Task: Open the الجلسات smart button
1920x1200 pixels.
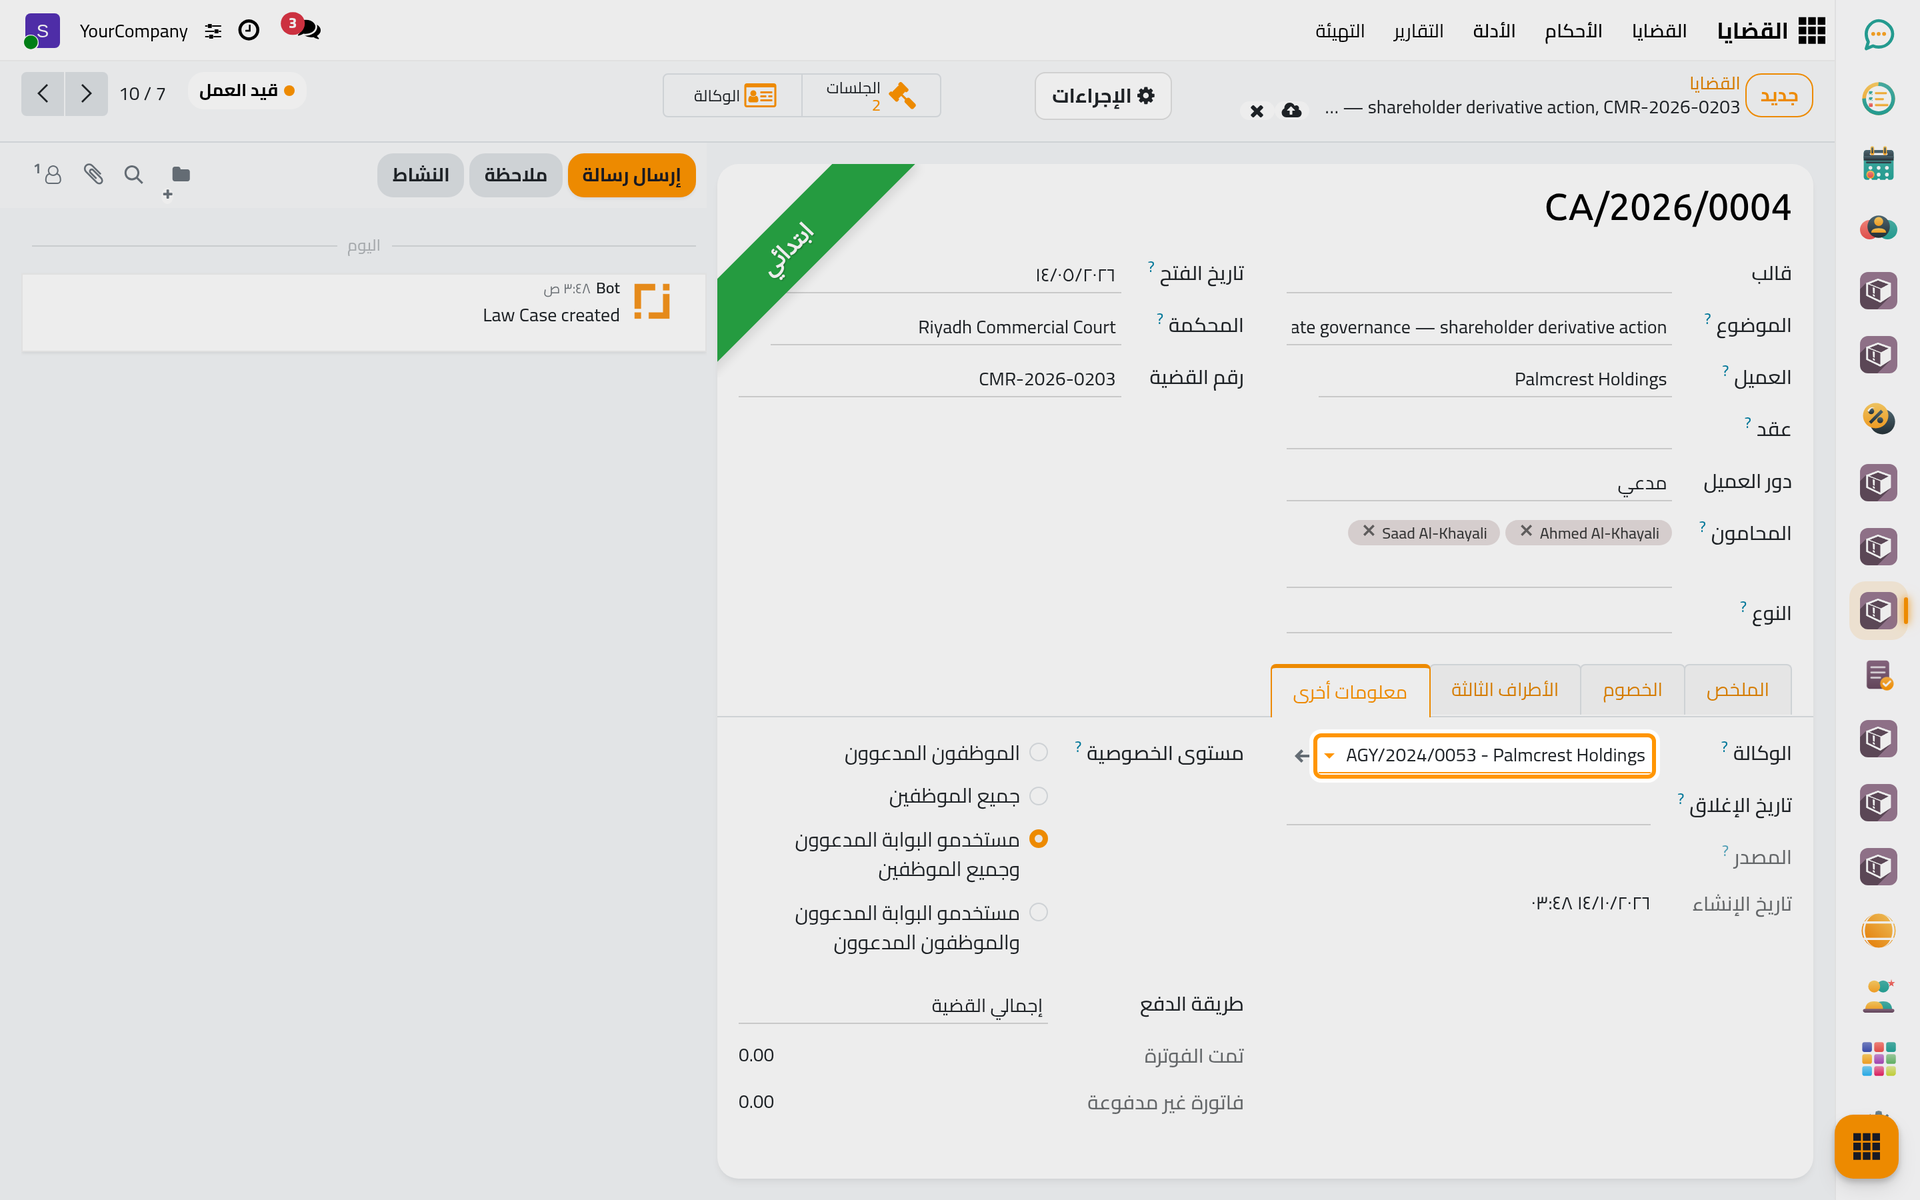Action: (x=871, y=96)
